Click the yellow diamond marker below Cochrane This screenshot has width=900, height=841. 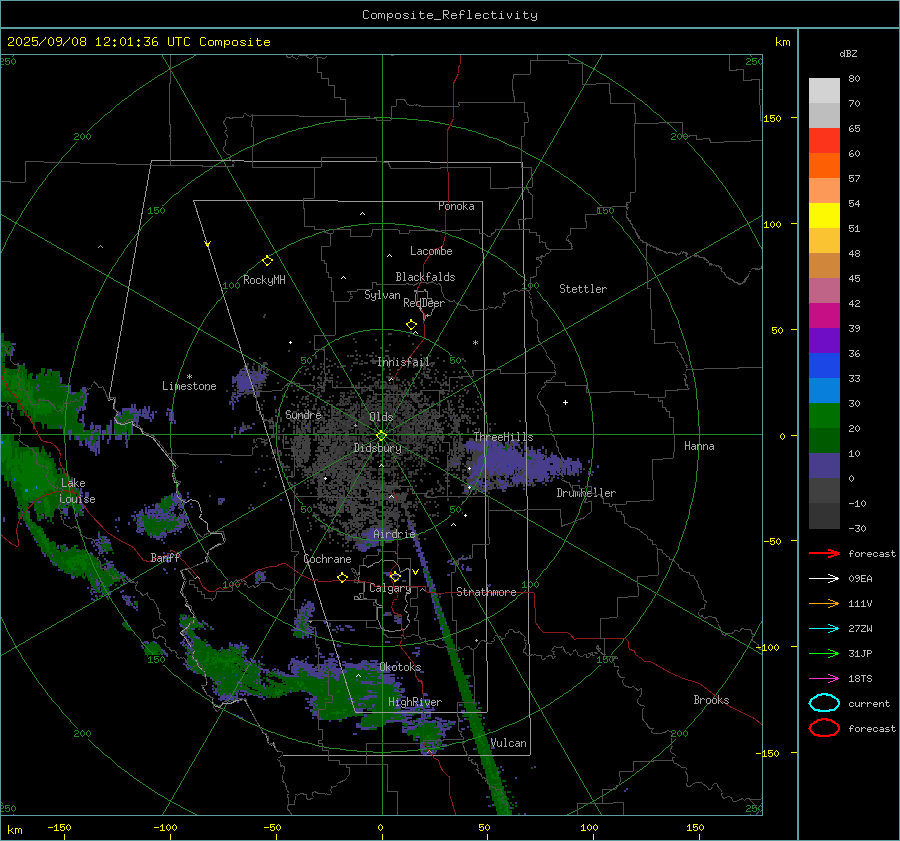coord(343,577)
